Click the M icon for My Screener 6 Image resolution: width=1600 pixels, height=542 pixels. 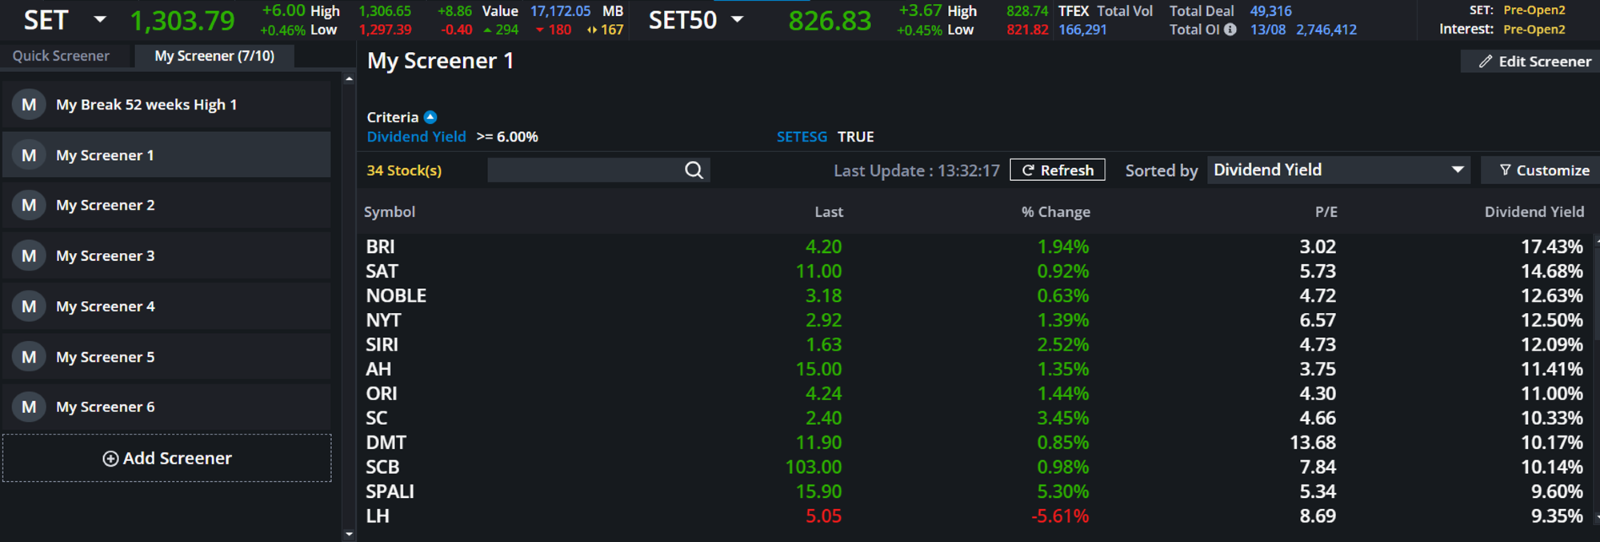click(29, 407)
